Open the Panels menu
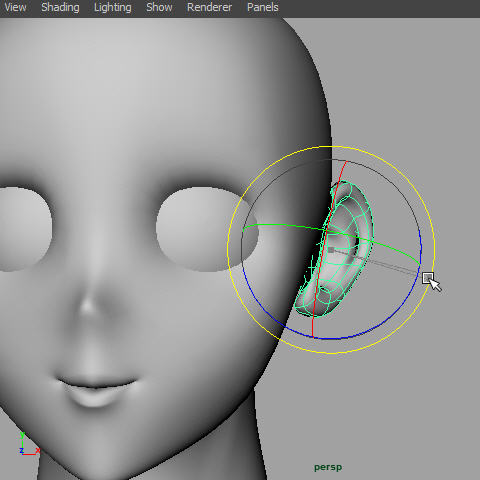 (x=263, y=7)
